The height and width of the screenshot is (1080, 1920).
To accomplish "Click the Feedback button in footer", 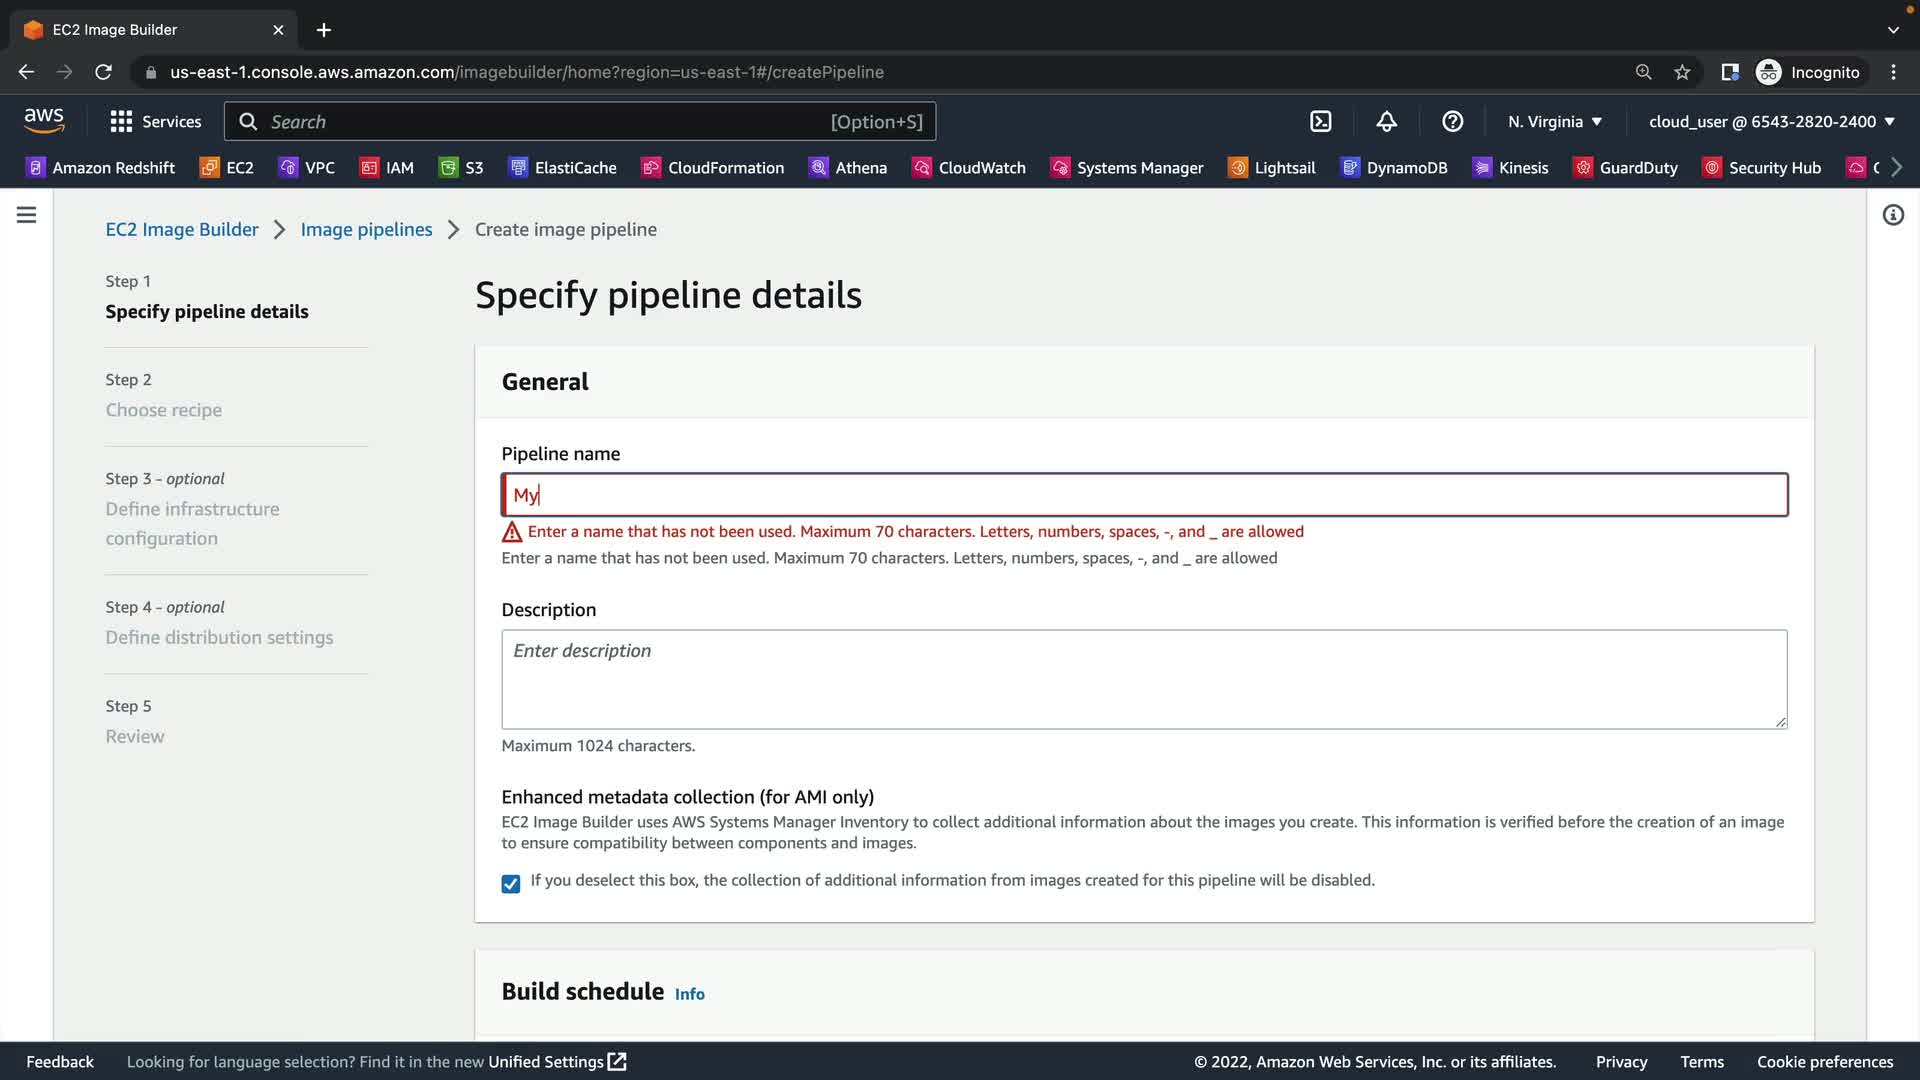I will [60, 1062].
